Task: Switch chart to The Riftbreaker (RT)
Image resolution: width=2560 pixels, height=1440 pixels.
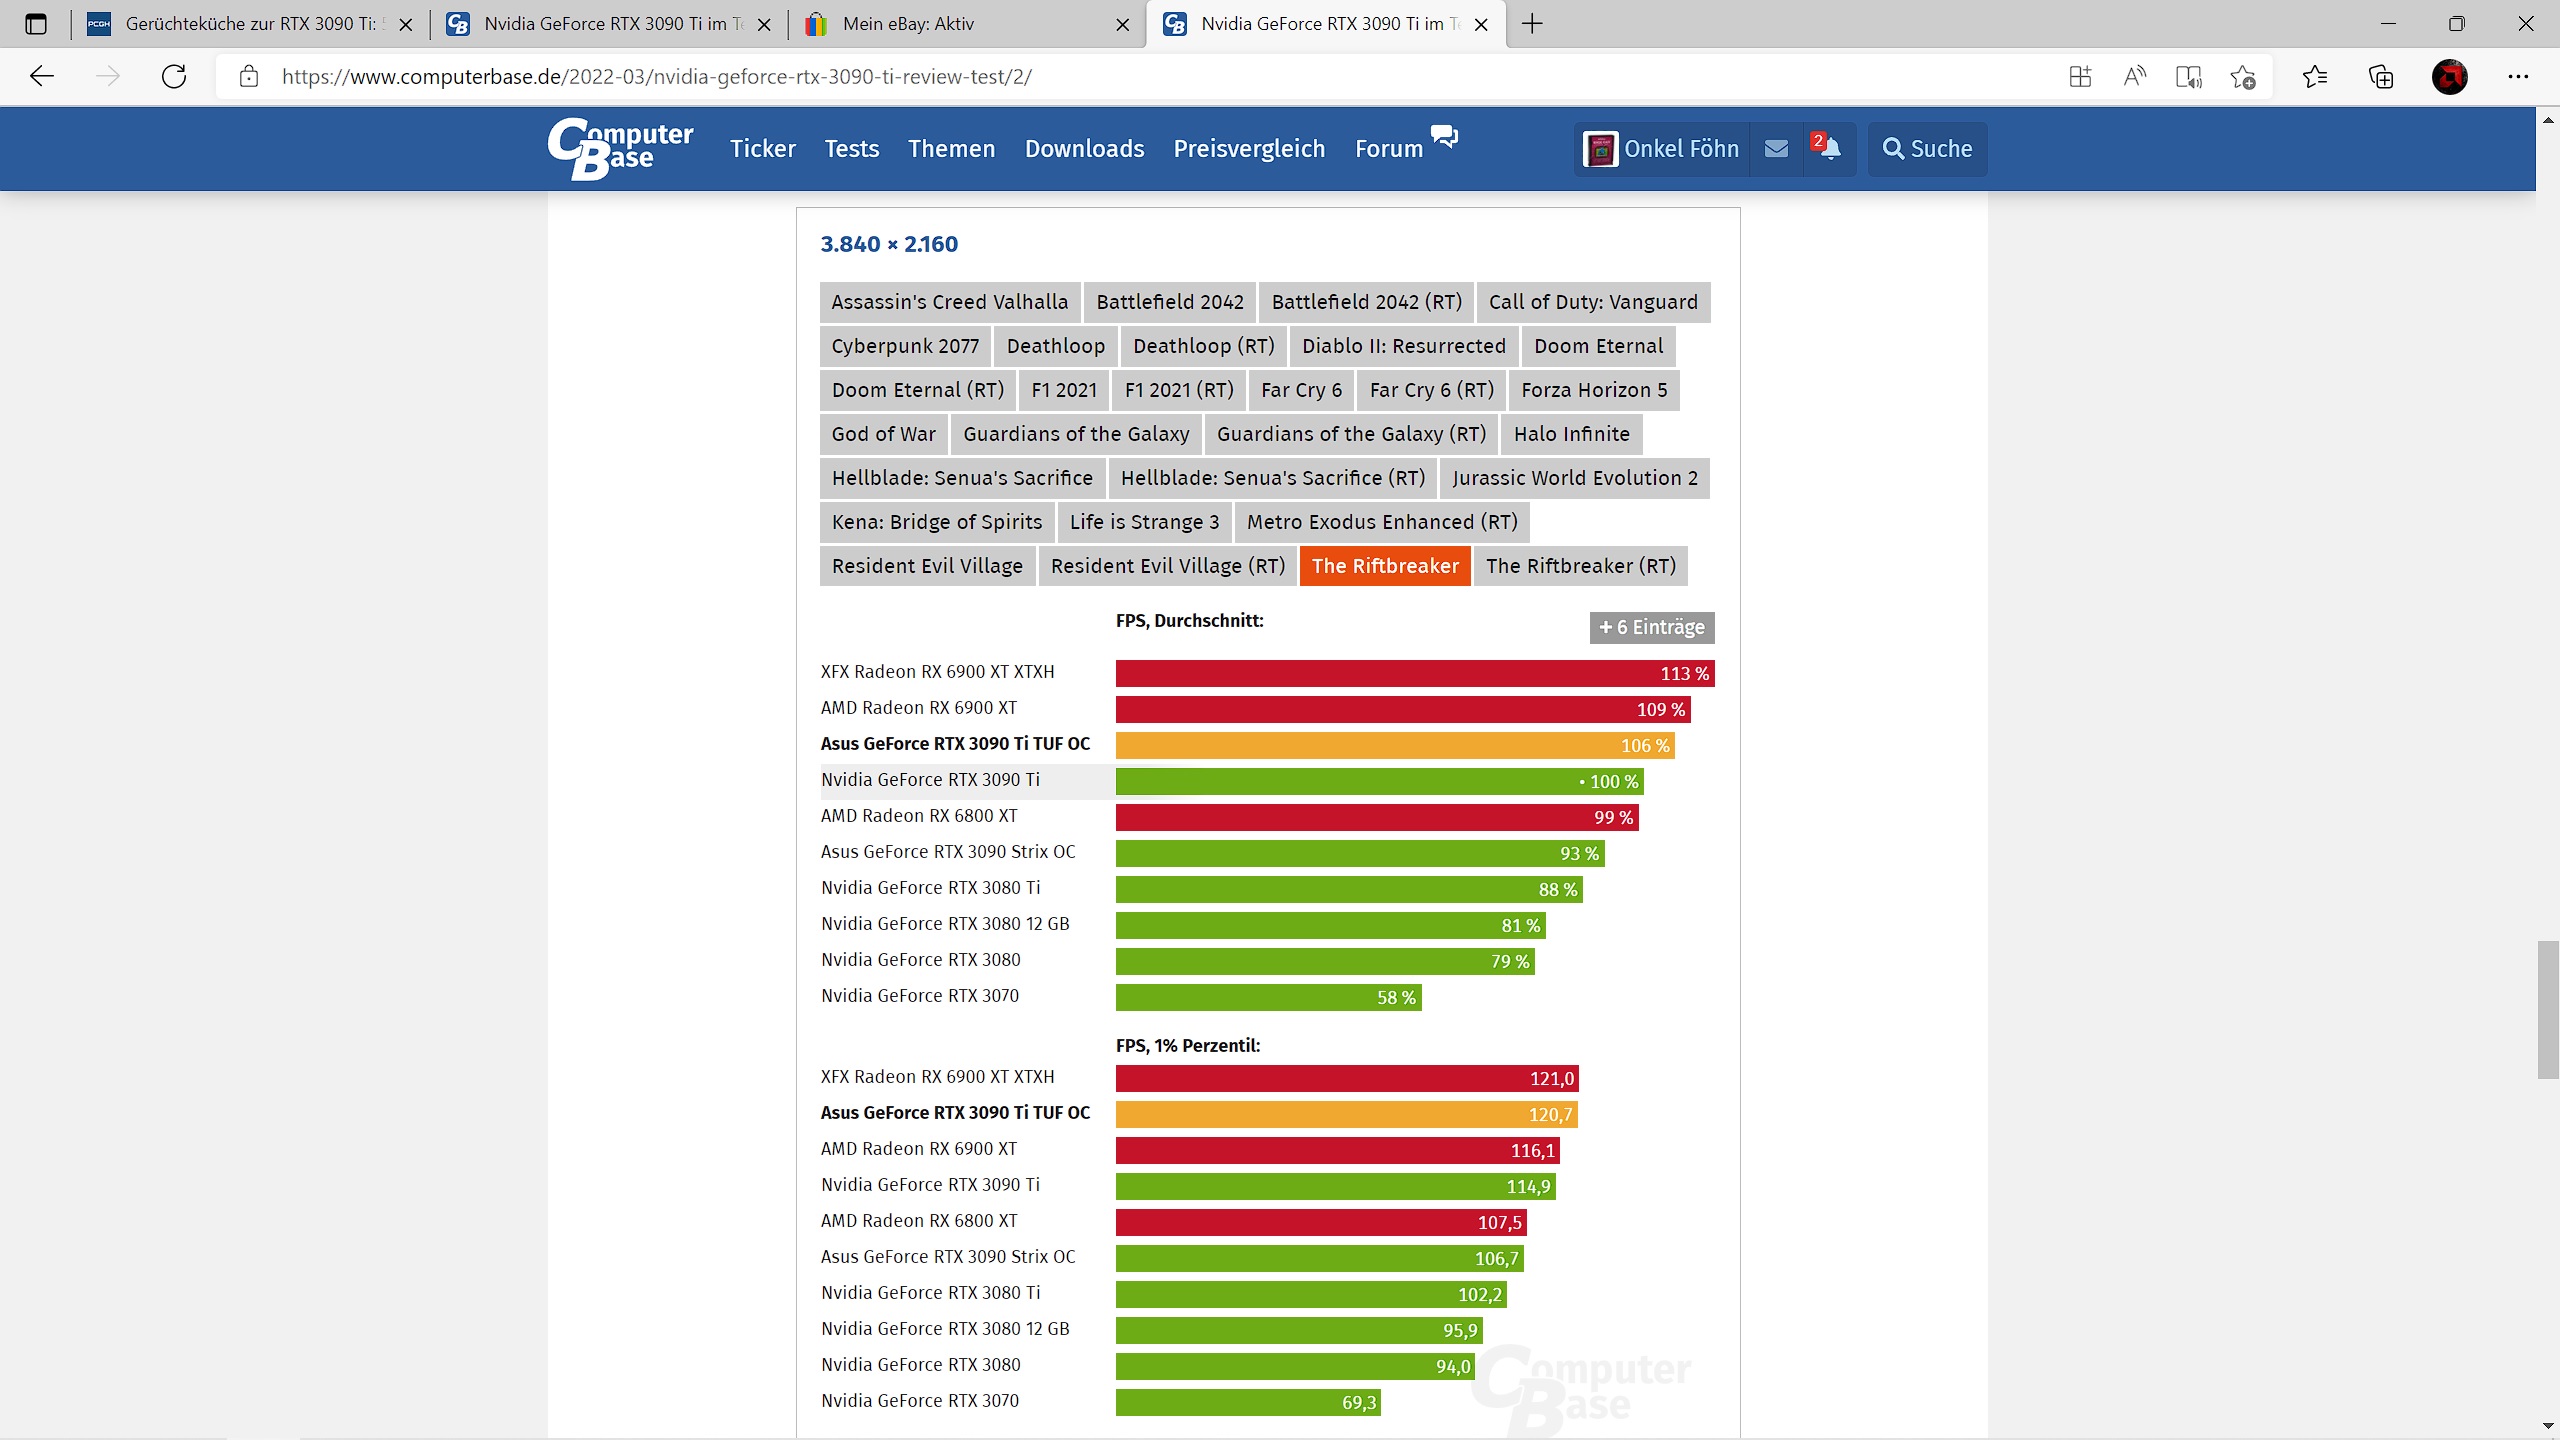Action: [x=1580, y=566]
